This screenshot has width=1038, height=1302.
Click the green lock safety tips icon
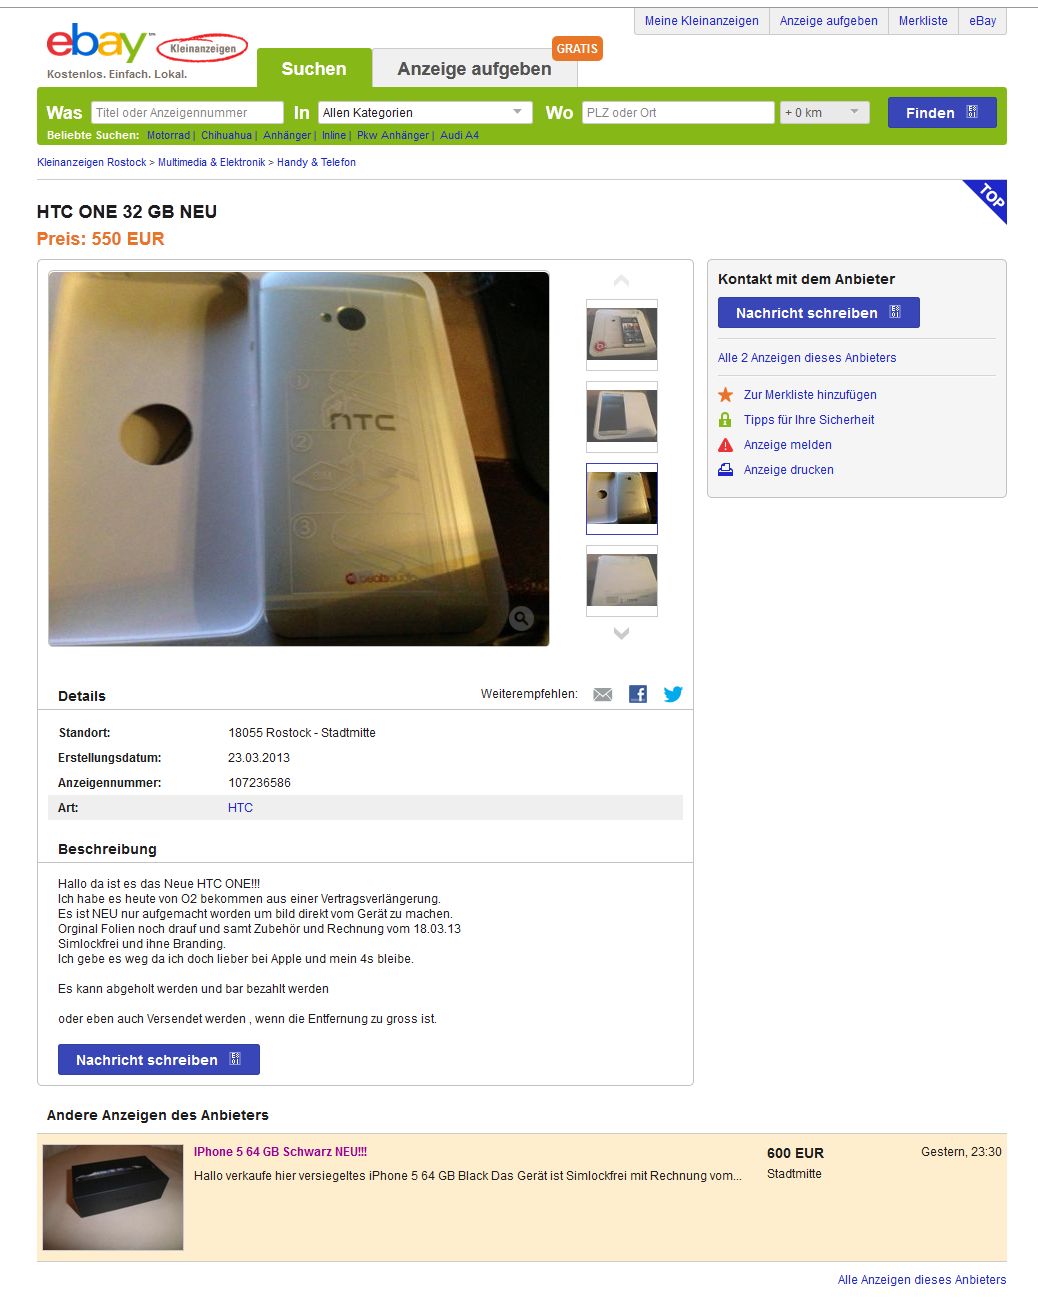pos(726,420)
